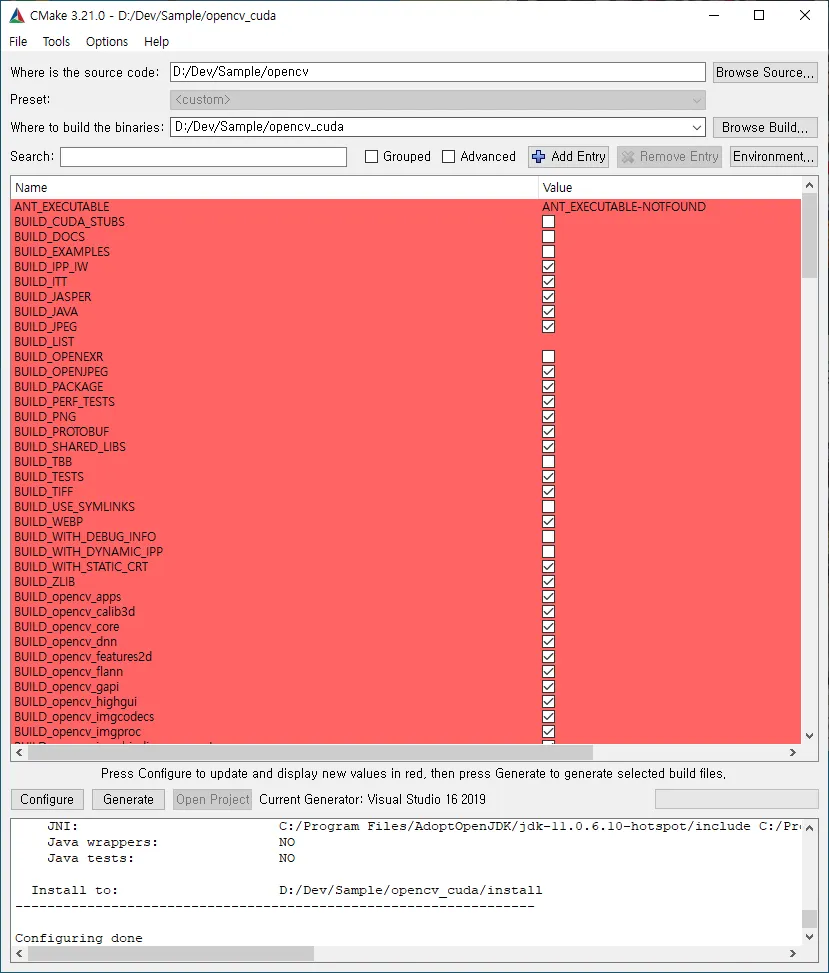
Task: Enable the Grouped checkbox
Action: [372, 156]
